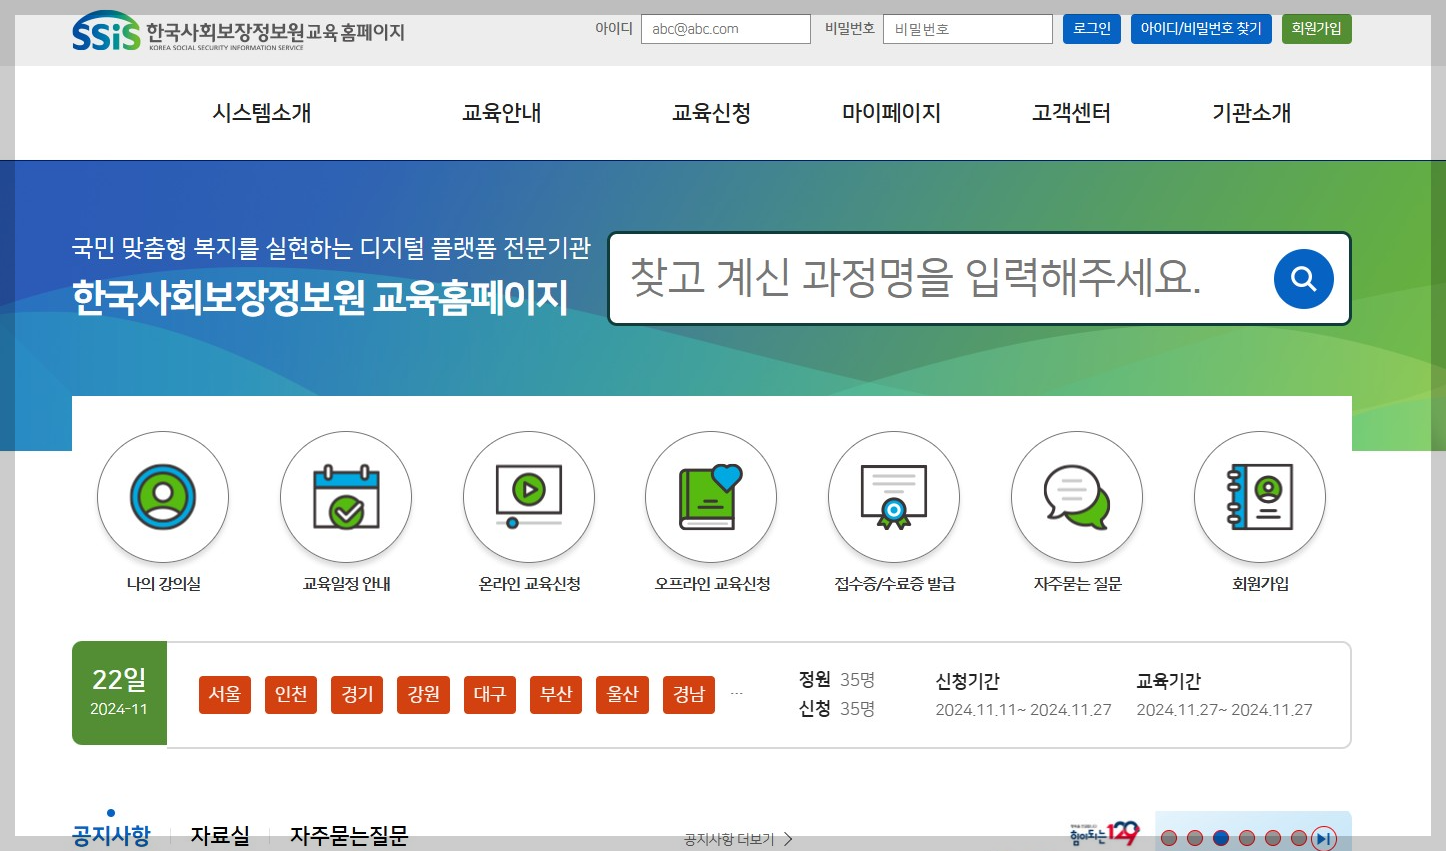Image resolution: width=1446 pixels, height=851 pixels.
Task: Select the 부산 region button
Action: point(555,694)
